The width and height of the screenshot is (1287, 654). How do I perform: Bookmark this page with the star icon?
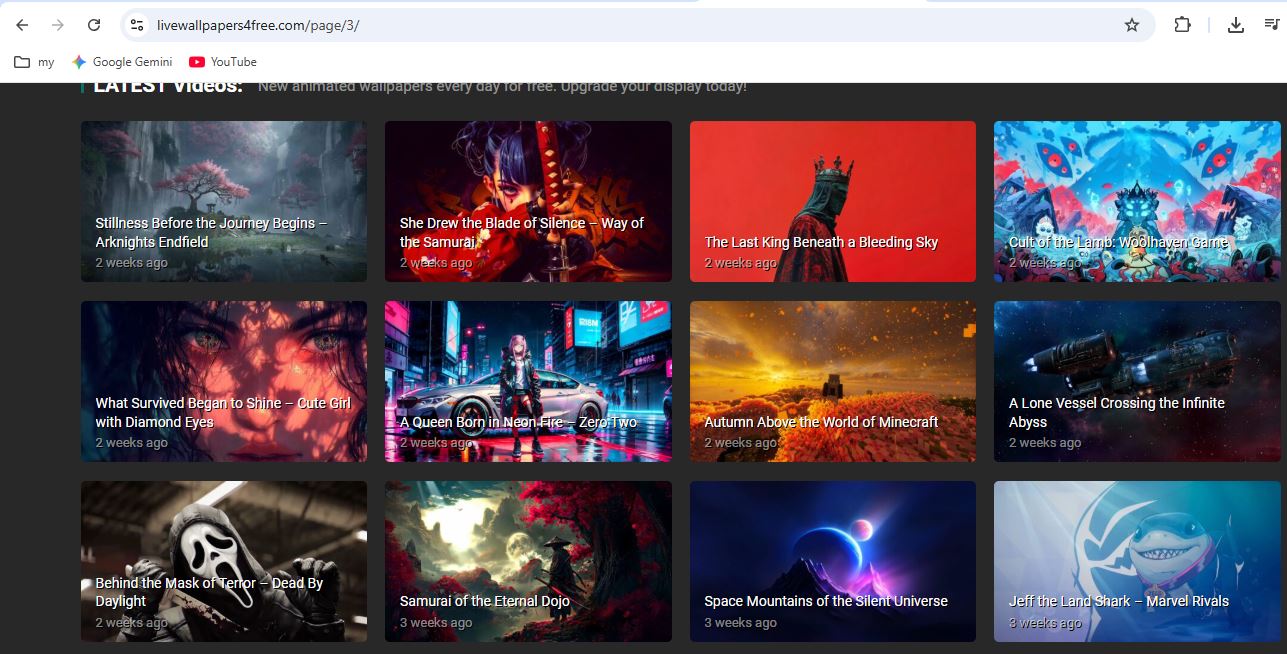coord(1131,25)
